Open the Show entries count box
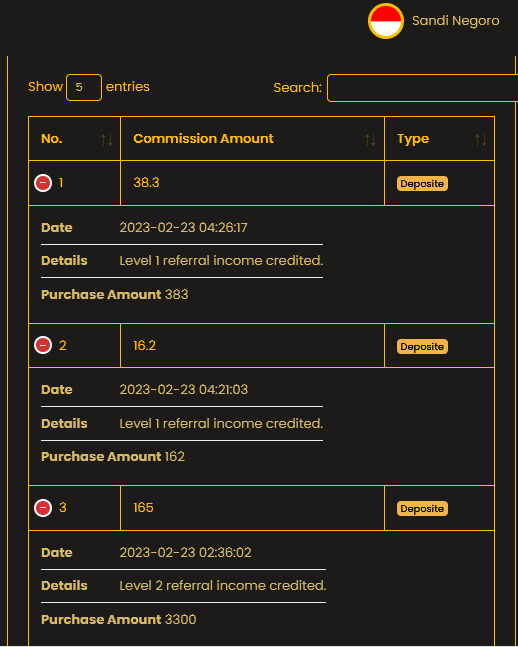 click(84, 87)
